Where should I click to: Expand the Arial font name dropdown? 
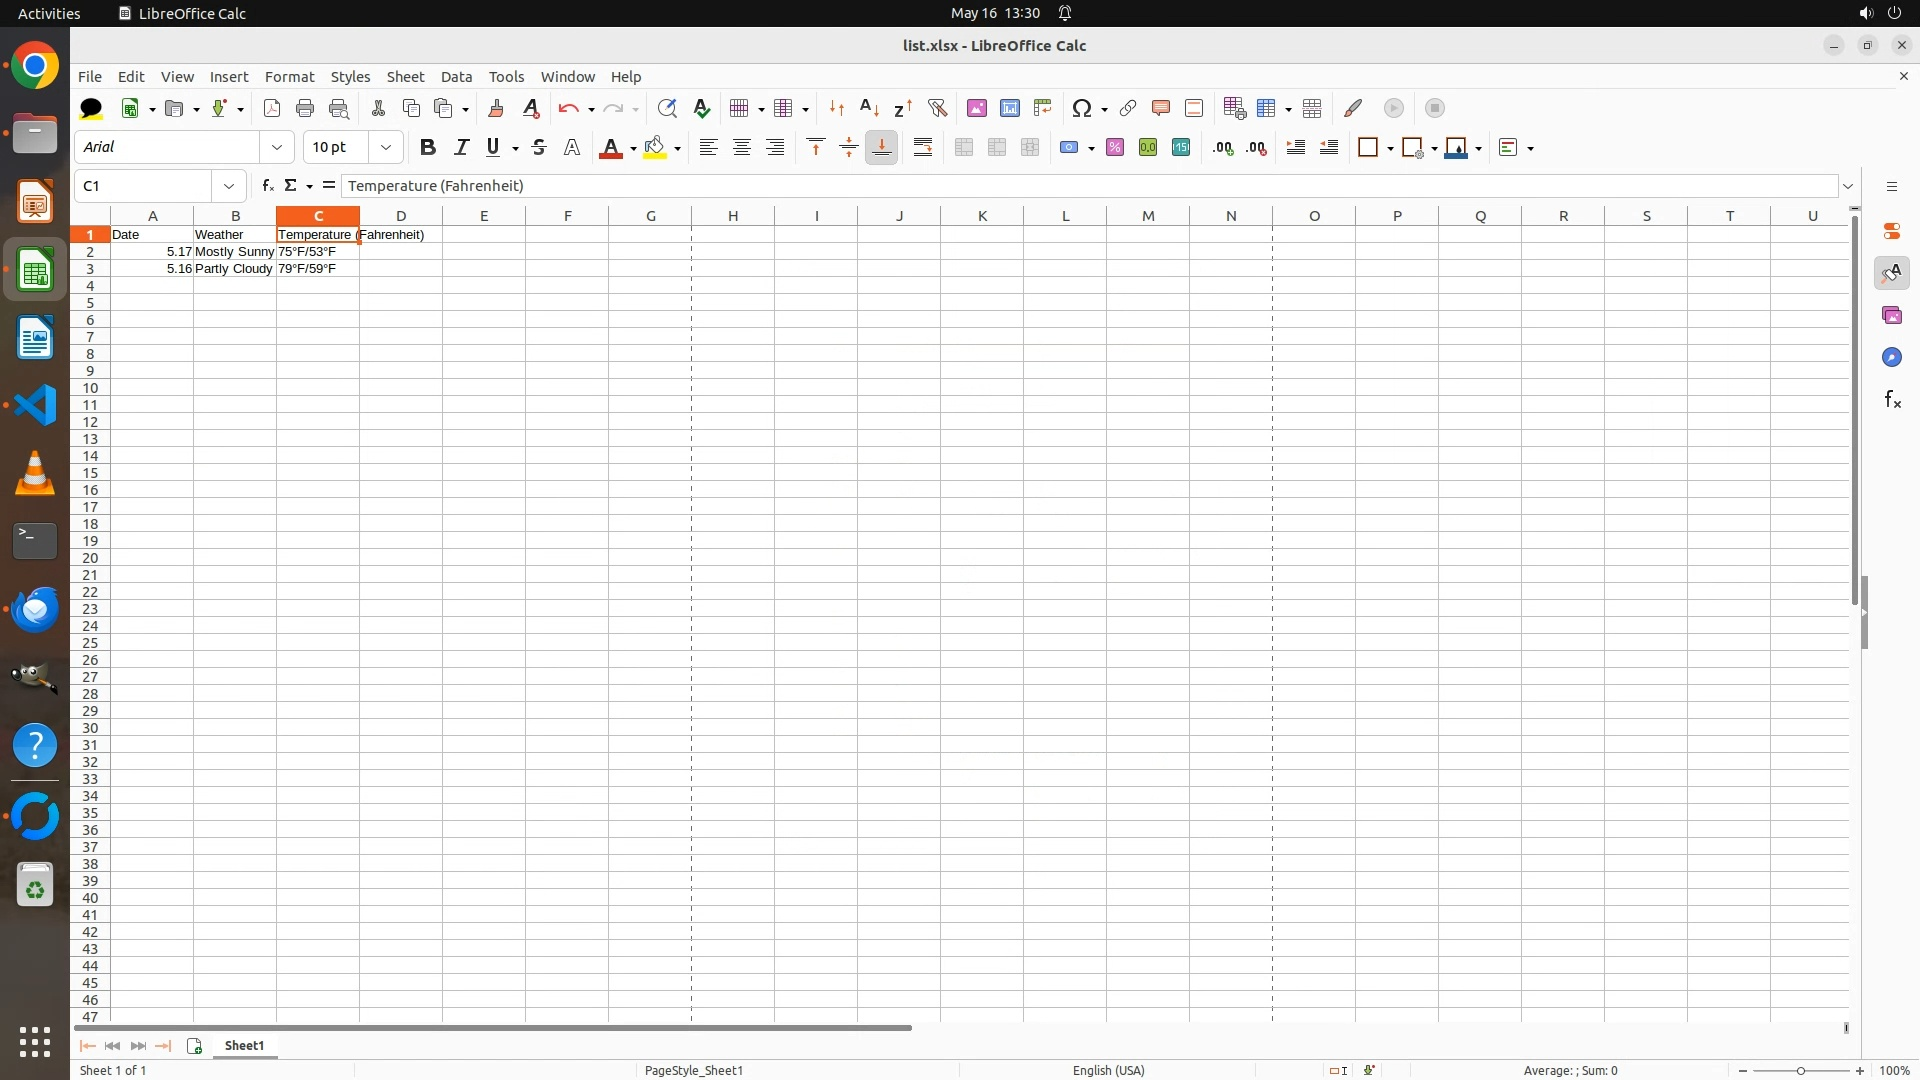[x=277, y=148]
